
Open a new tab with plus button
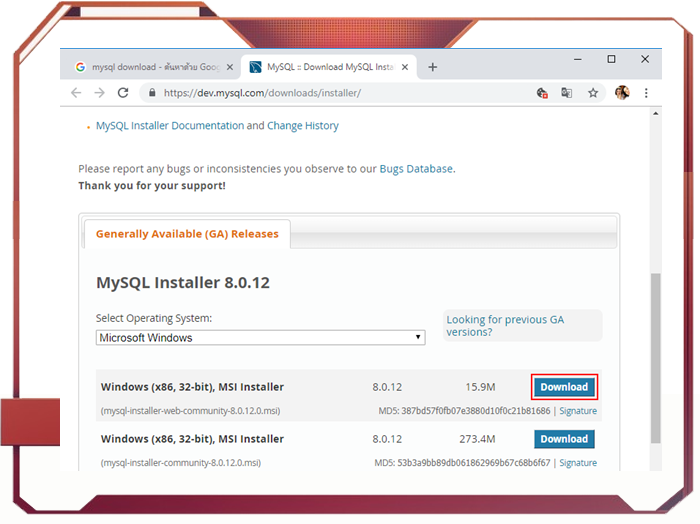433,67
